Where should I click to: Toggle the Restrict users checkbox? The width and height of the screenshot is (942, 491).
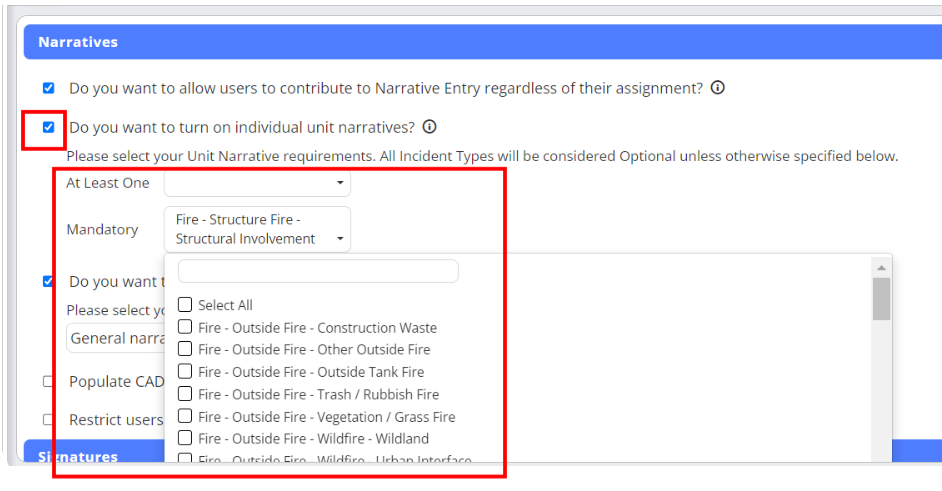tap(49, 420)
